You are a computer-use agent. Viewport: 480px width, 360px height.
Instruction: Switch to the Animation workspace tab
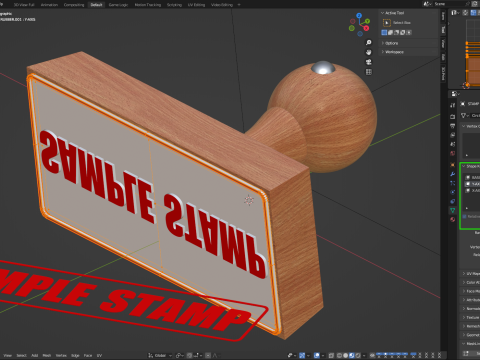click(x=49, y=5)
